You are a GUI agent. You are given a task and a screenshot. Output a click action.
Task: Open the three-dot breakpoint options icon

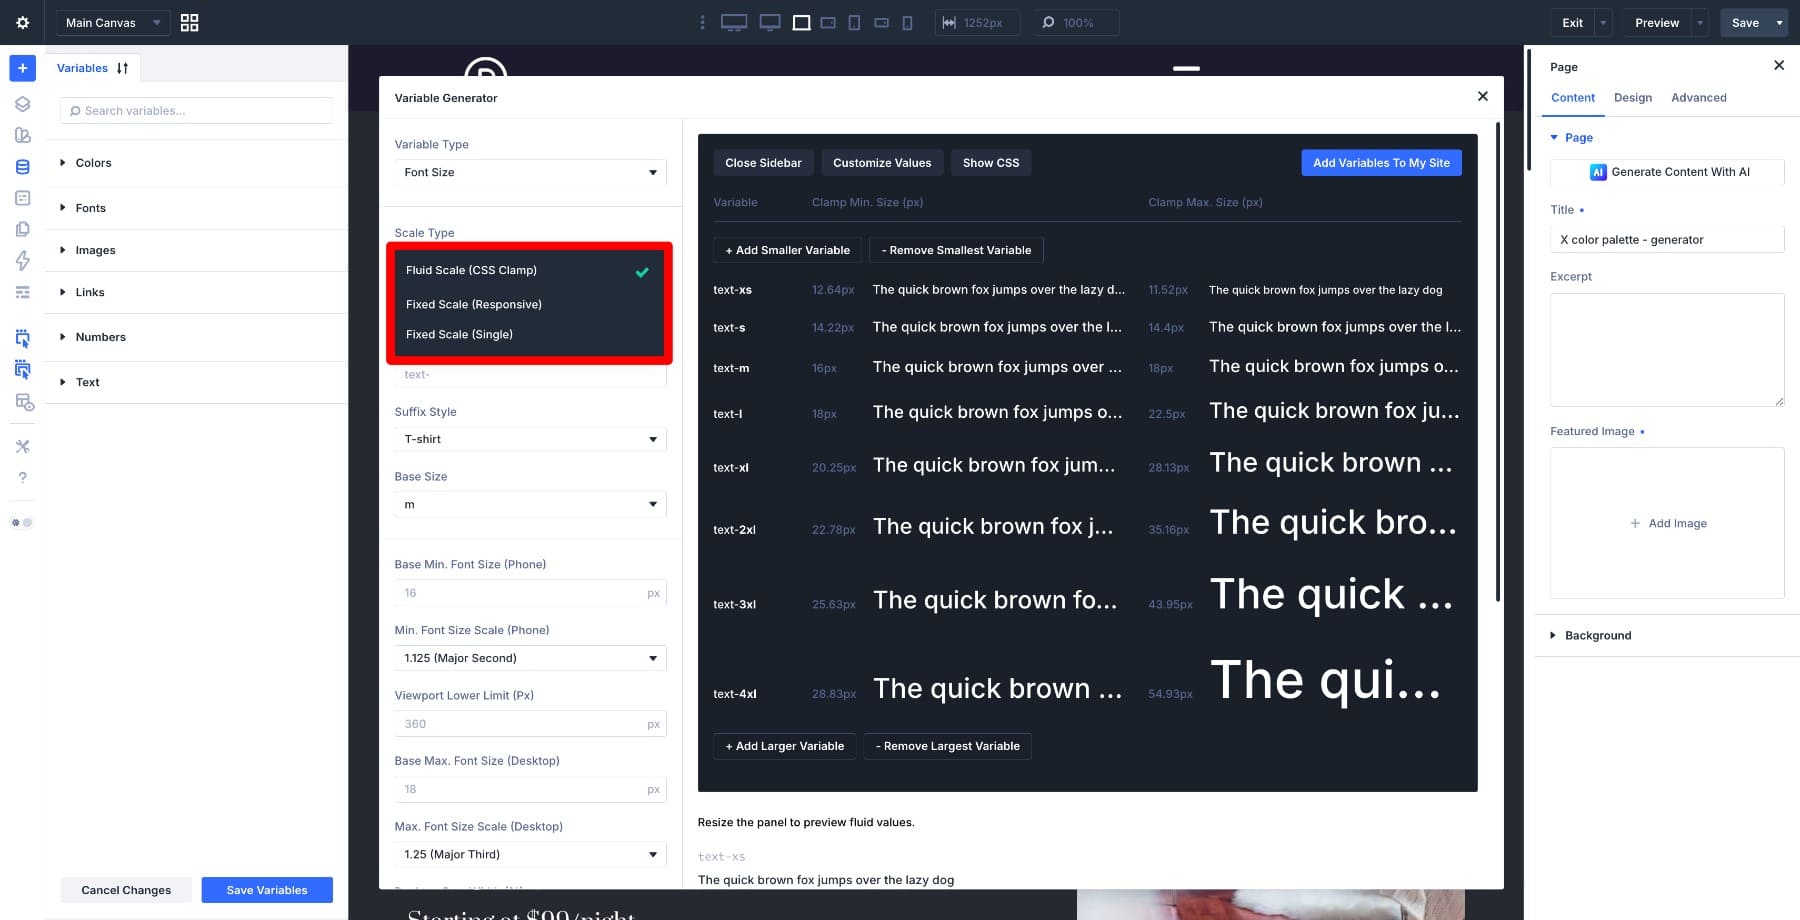pyautogui.click(x=702, y=22)
